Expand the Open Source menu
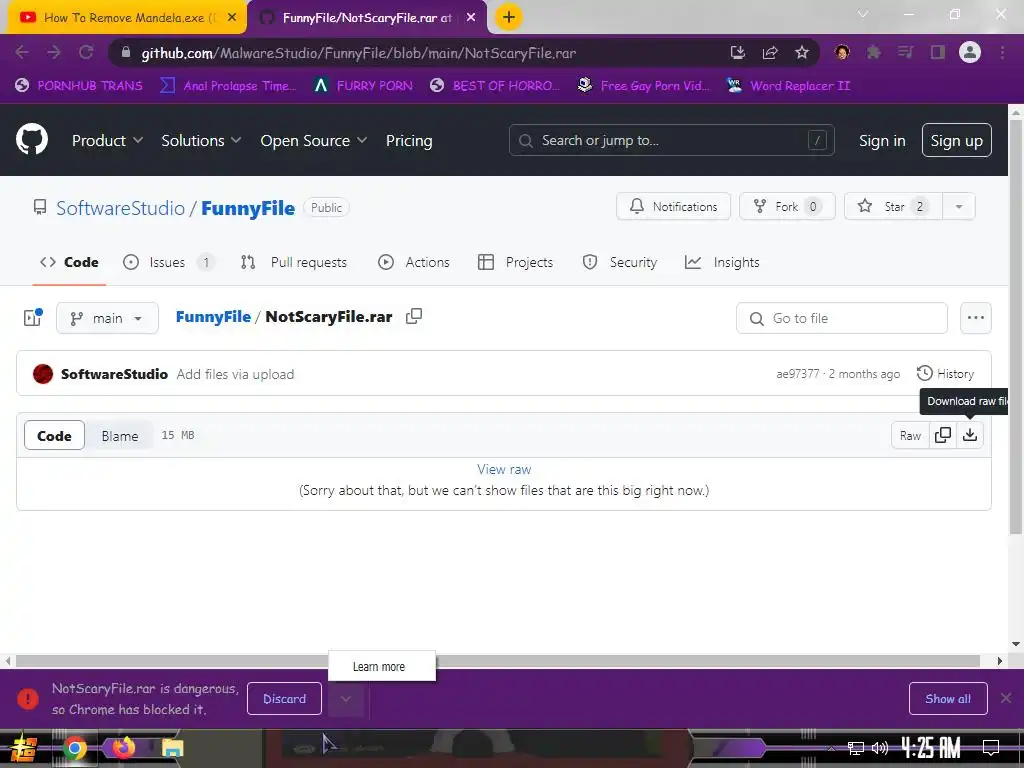This screenshot has height=768, width=1024. point(313,140)
